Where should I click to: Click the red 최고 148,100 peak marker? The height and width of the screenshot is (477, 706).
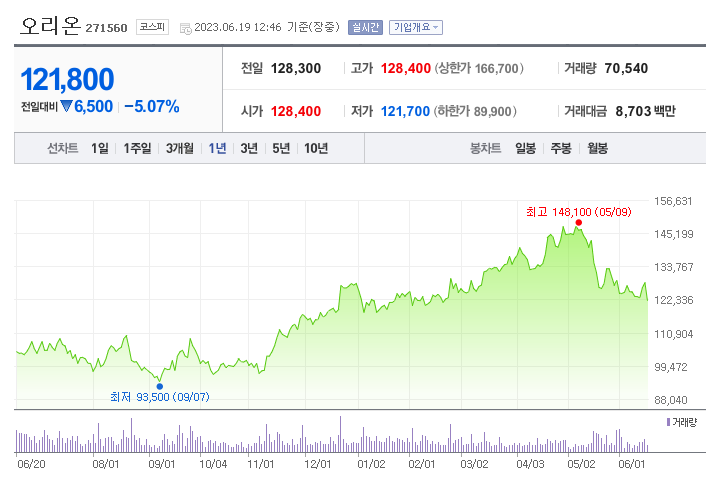(x=579, y=223)
